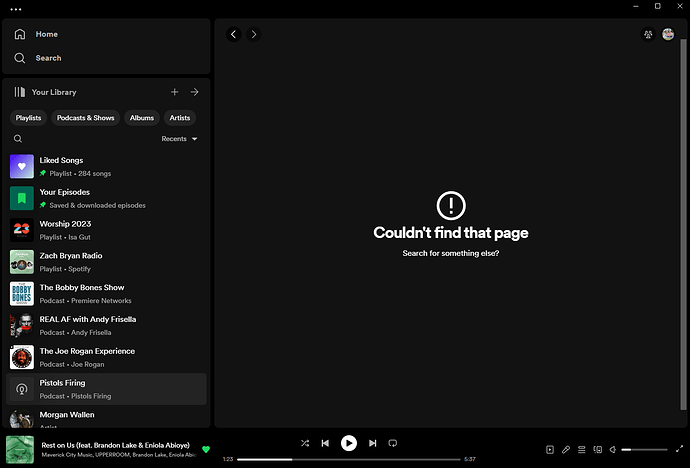Viewport: 690px width, 468px height.
Task: Click Zach Bryan Radio cover thumbnail
Action: coord(22,262)
